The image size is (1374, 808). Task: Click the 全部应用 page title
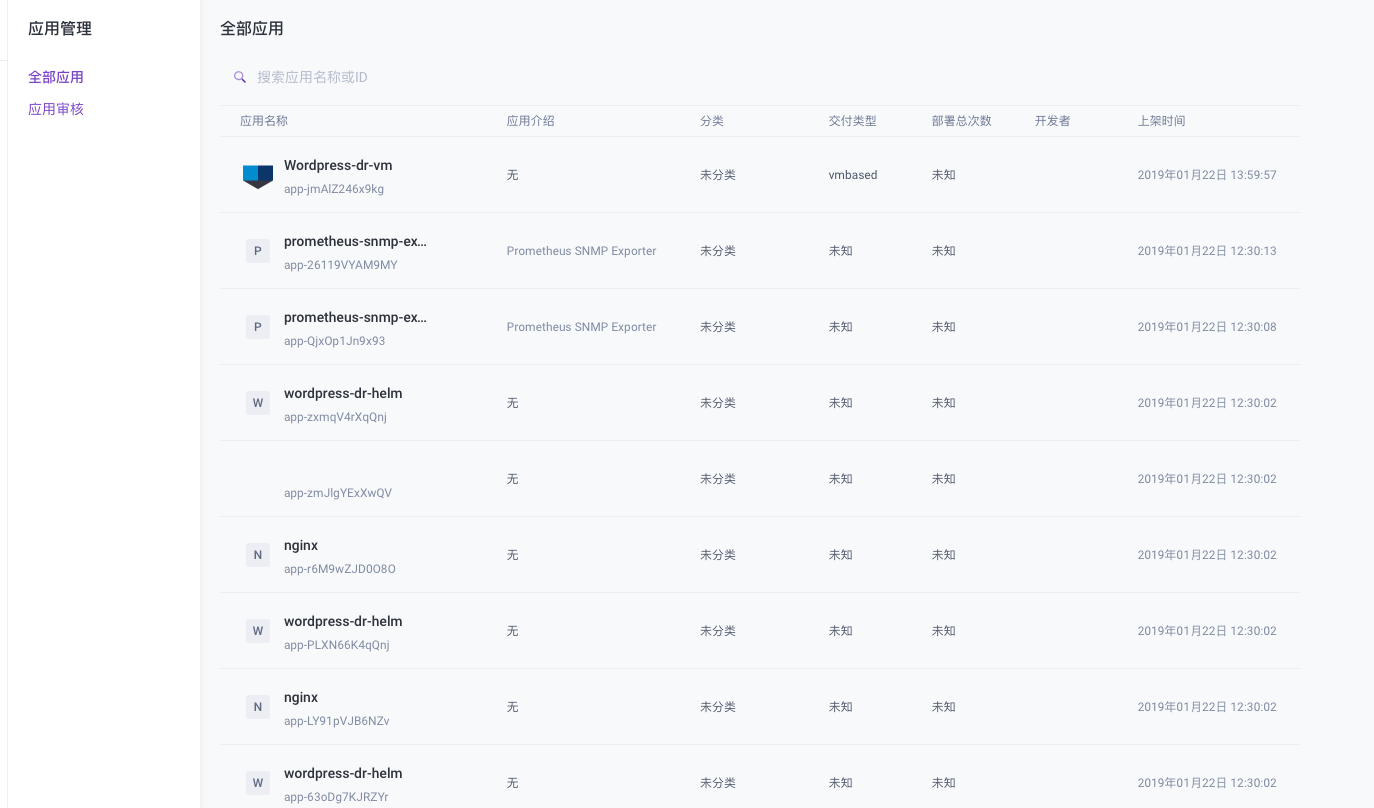252,29
